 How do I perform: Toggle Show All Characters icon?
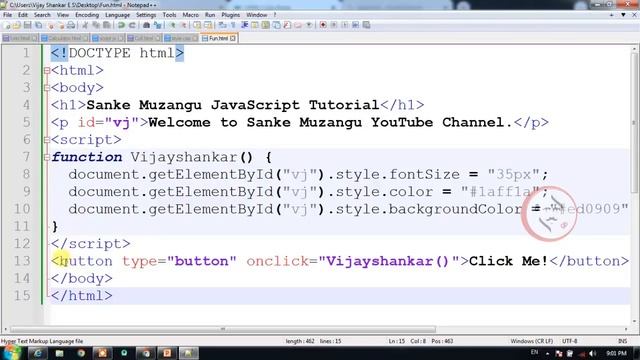233,25
